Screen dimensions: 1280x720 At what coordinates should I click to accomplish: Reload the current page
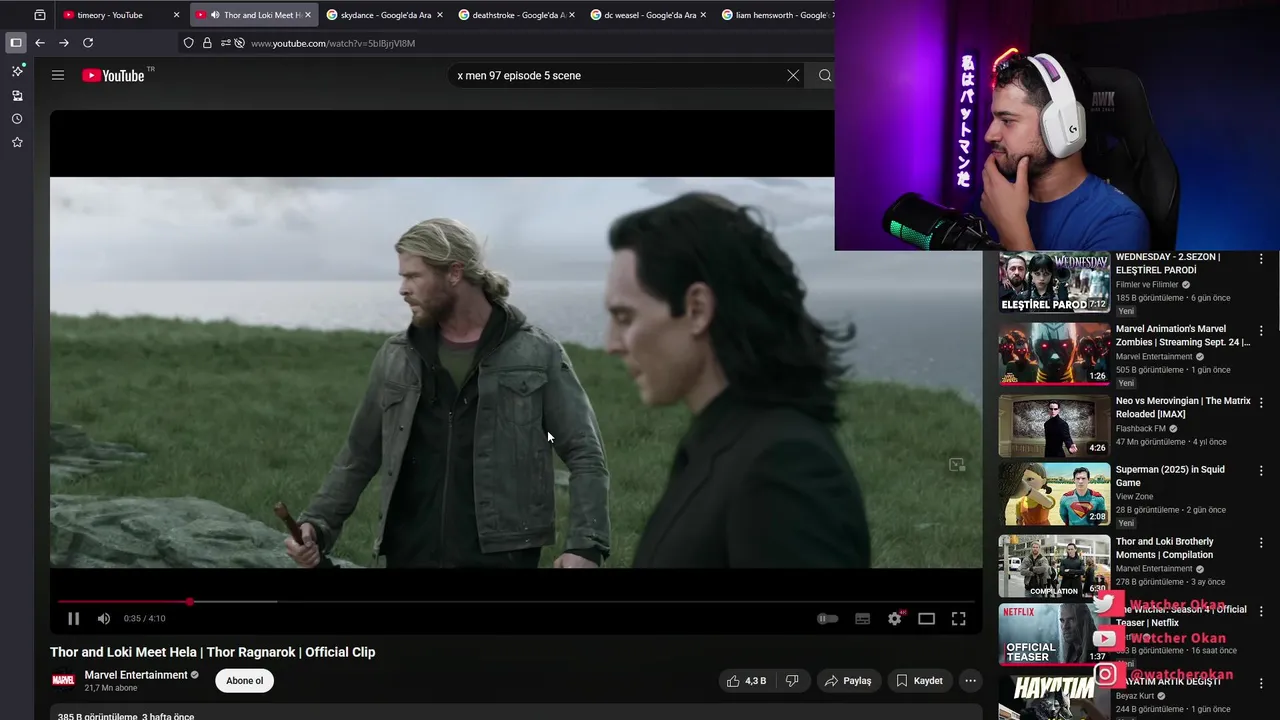(88, 43)
